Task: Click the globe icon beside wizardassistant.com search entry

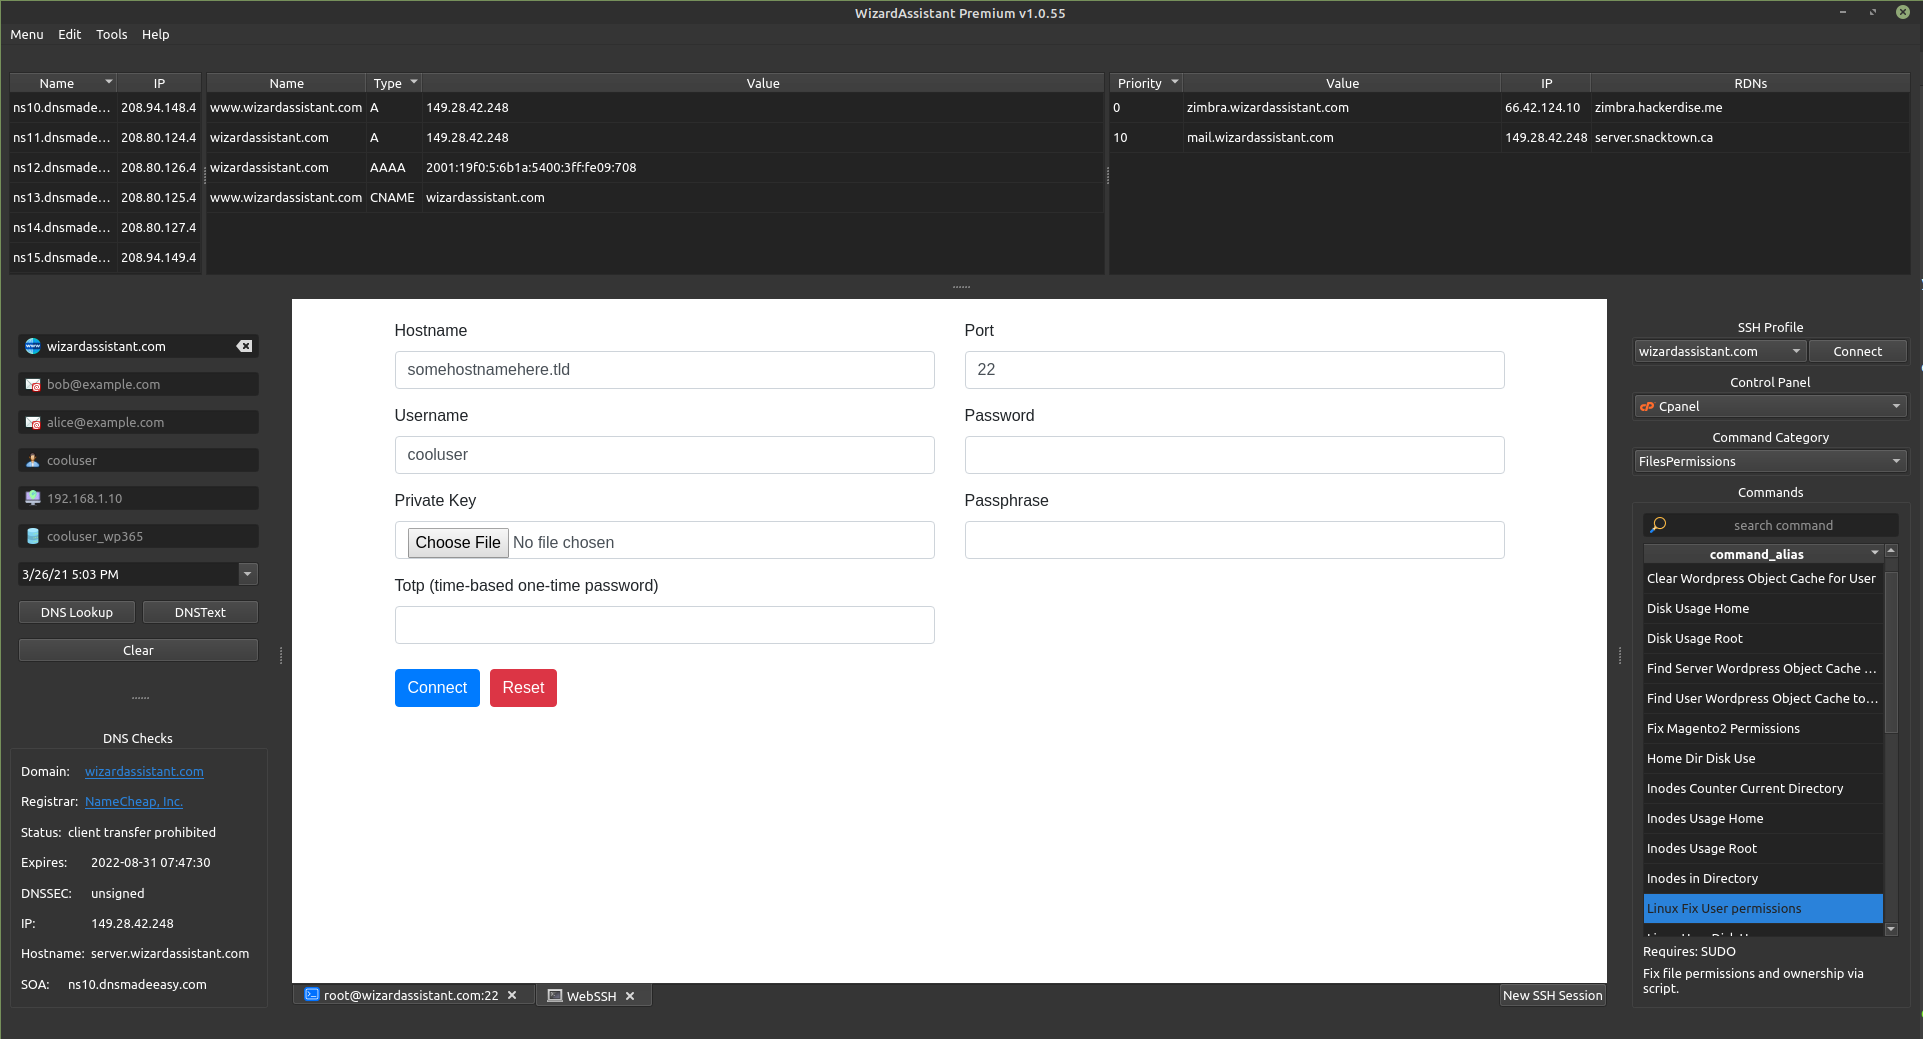Action: pos(33,346)
